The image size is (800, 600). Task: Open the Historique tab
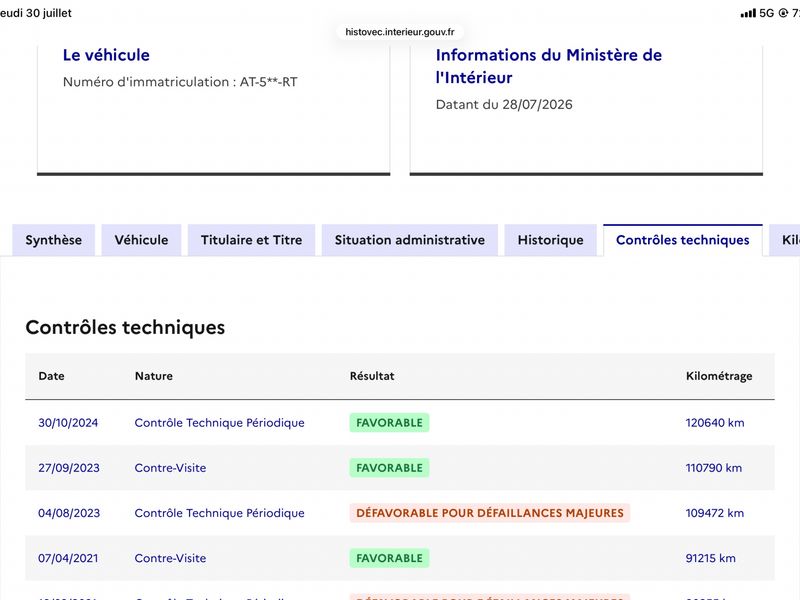(551, 240)
